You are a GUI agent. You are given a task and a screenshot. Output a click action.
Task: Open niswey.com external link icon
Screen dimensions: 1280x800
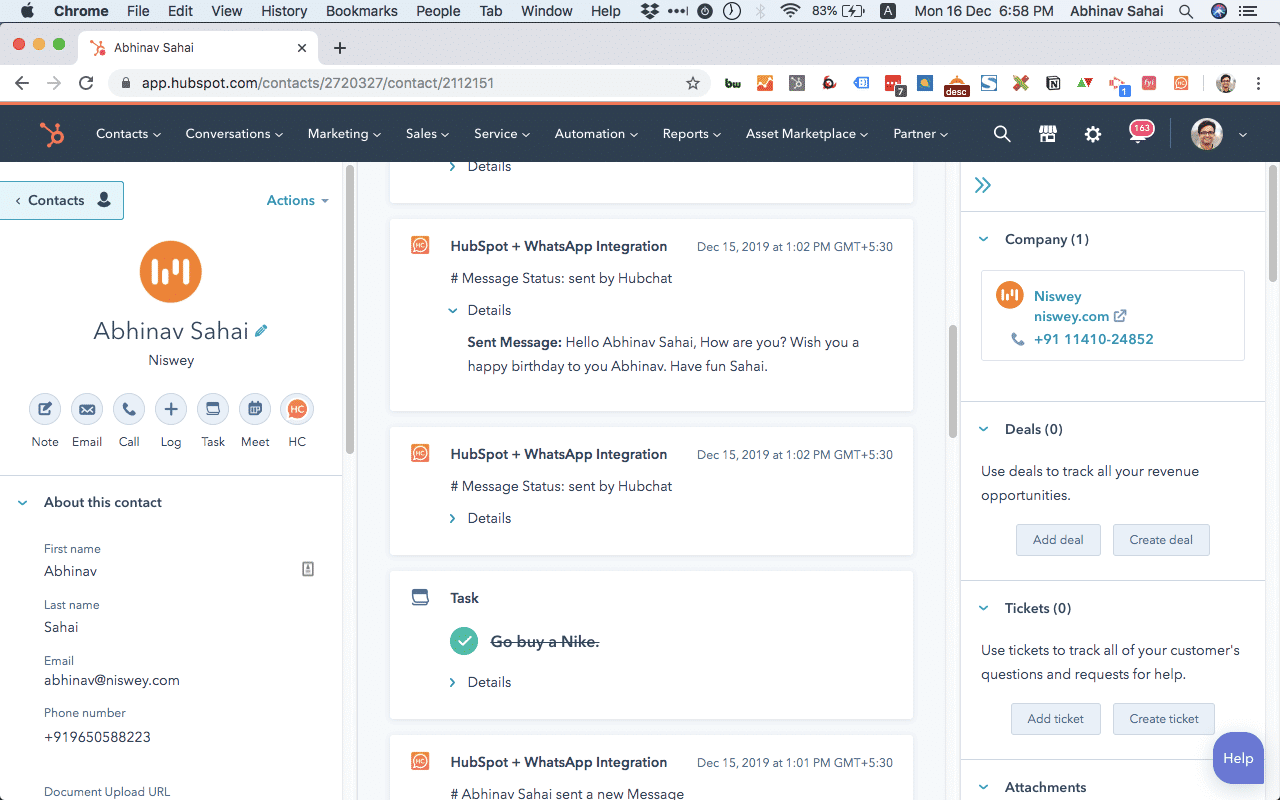(x=1120, y=316)
